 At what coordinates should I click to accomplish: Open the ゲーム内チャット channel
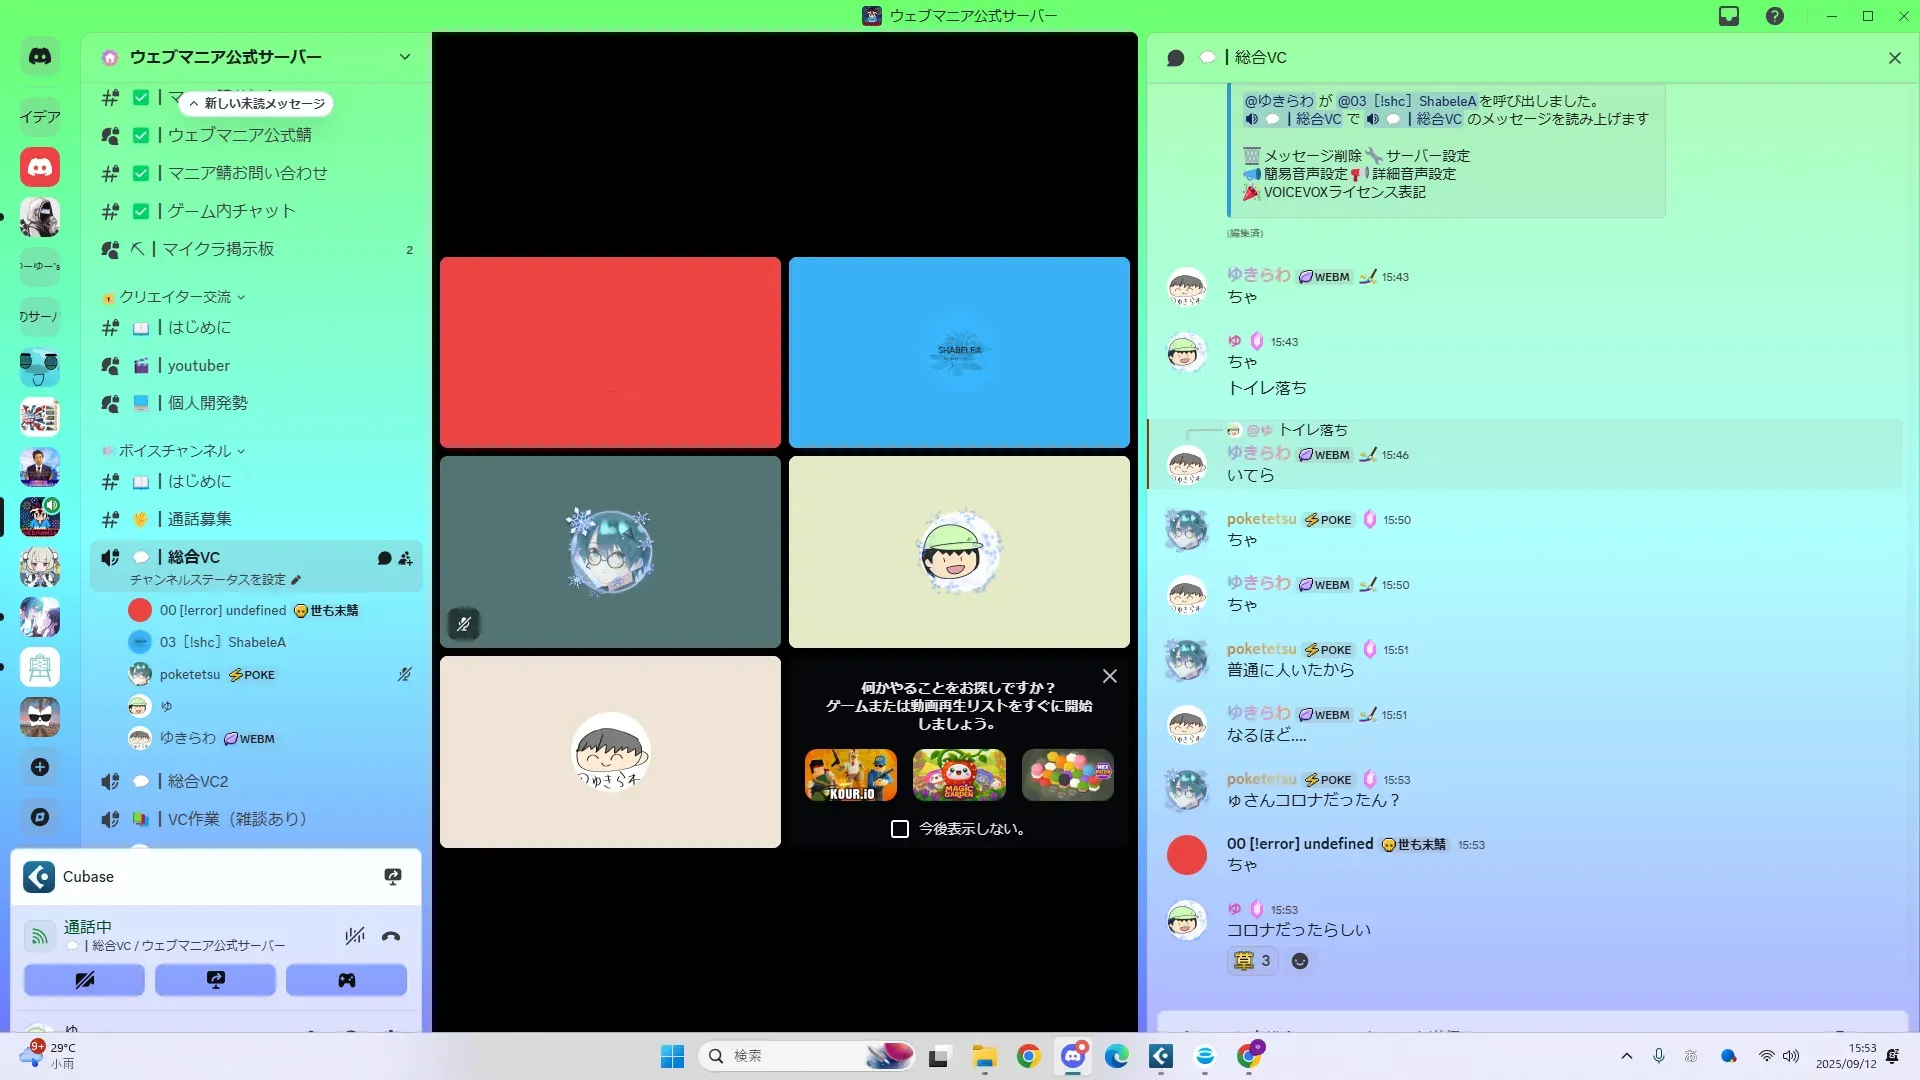click(232, 211)
